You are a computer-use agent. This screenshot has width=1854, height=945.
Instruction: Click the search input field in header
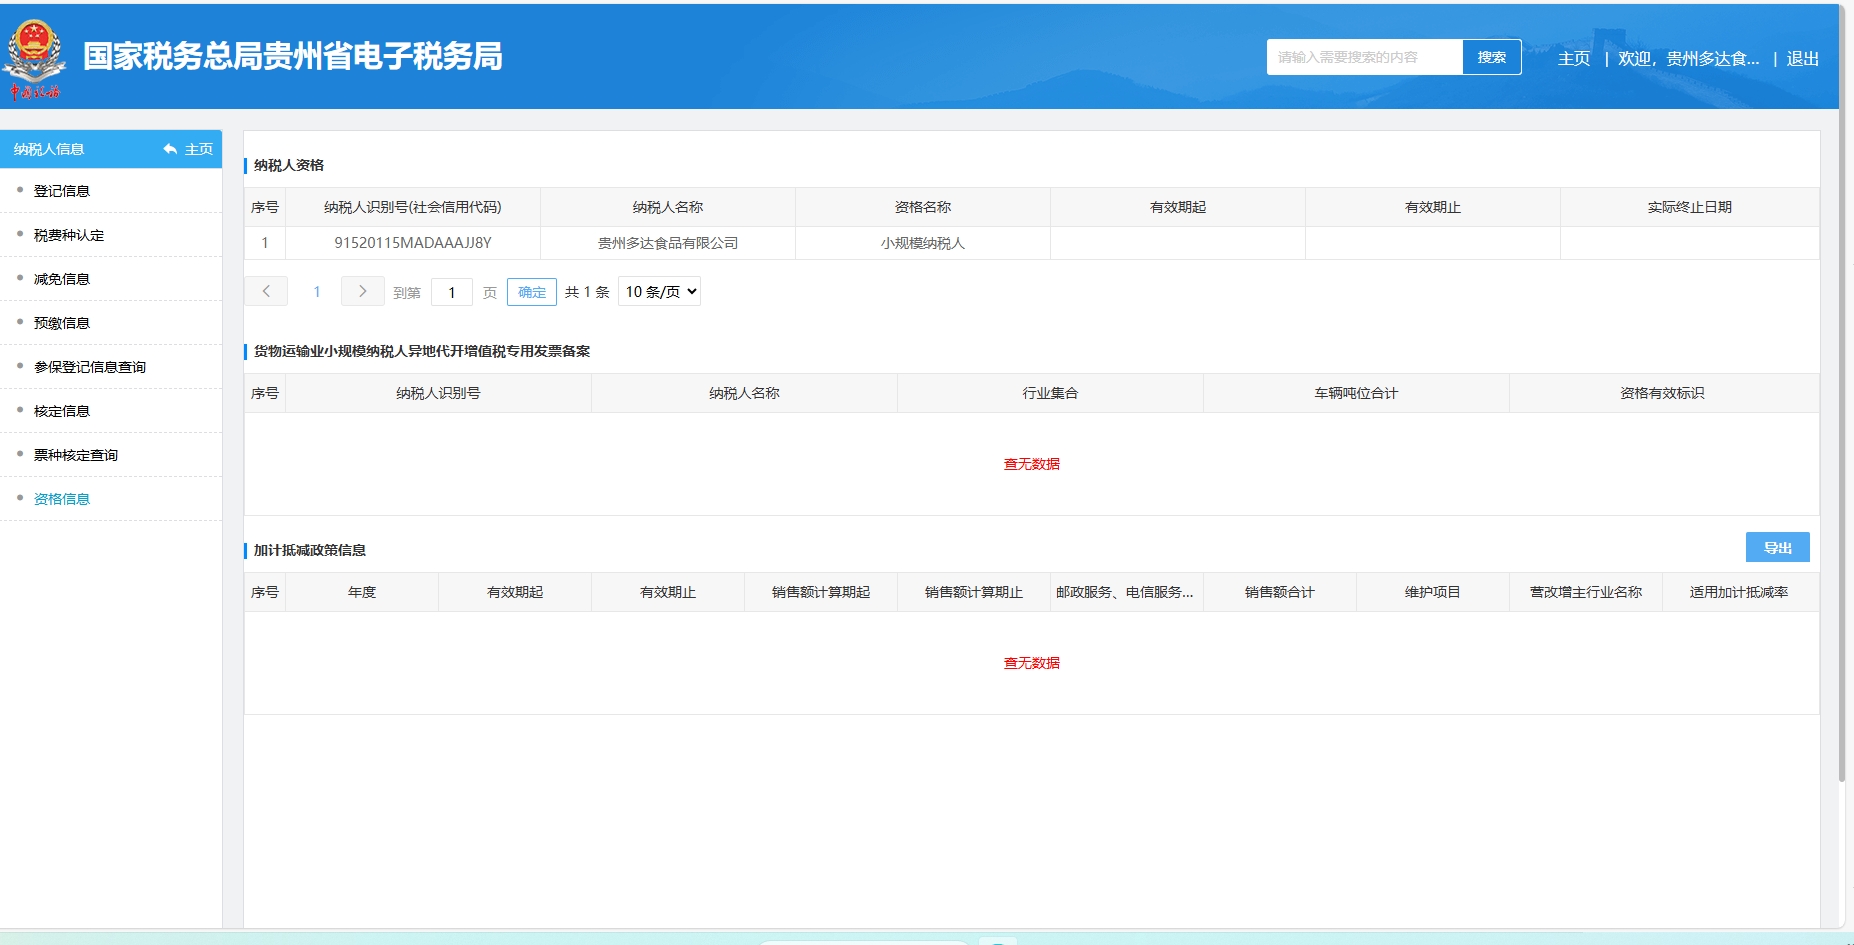1364,57
